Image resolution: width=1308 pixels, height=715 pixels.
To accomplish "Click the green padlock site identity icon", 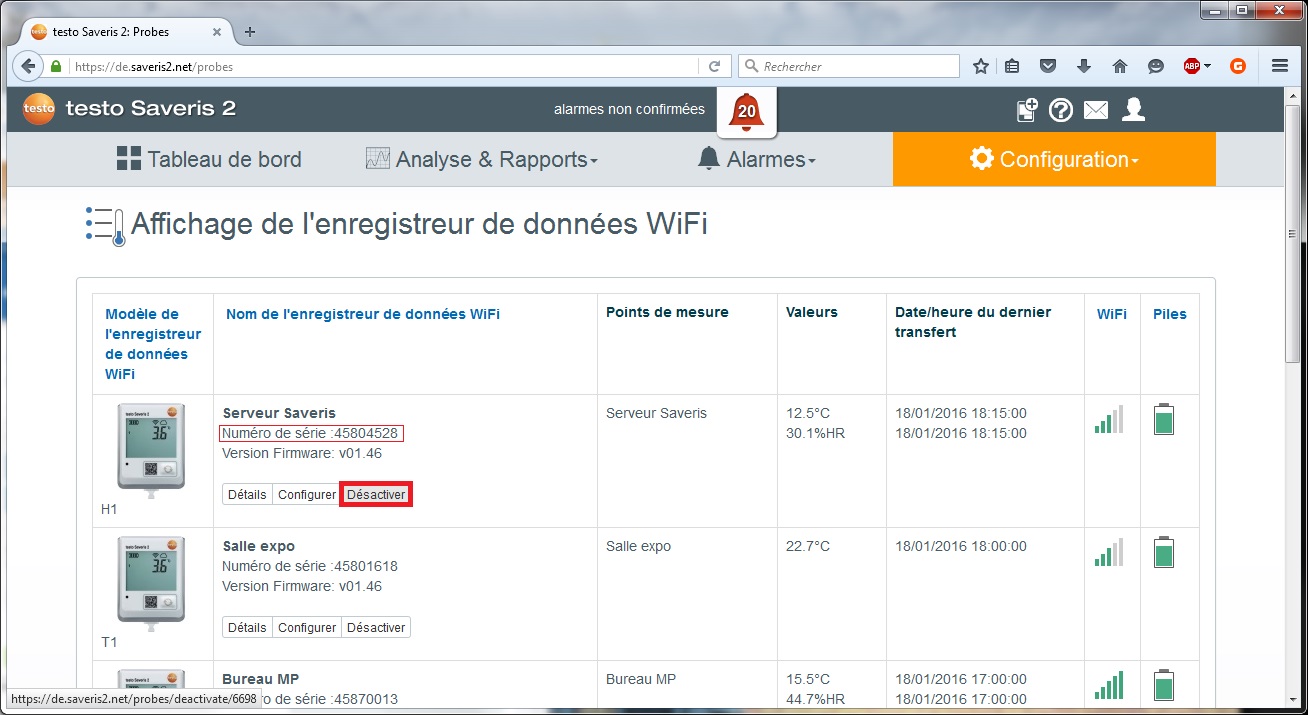I will [56, 67].
